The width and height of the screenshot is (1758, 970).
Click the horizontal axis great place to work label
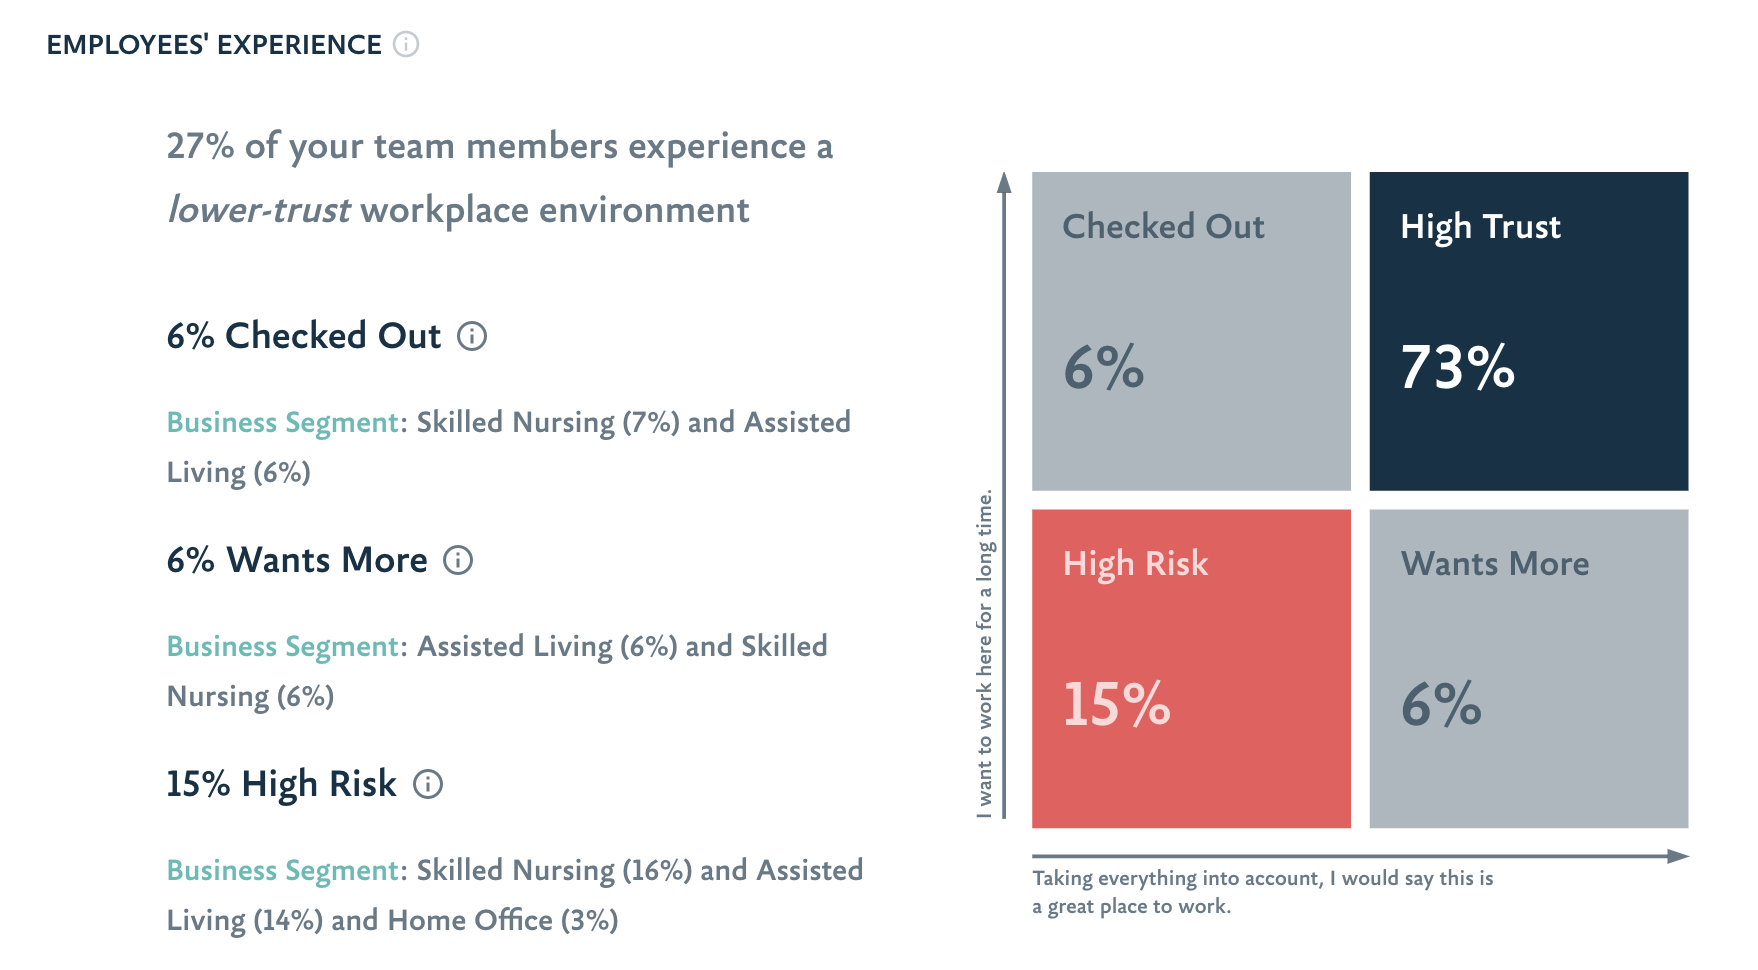tap(1262, 892)
